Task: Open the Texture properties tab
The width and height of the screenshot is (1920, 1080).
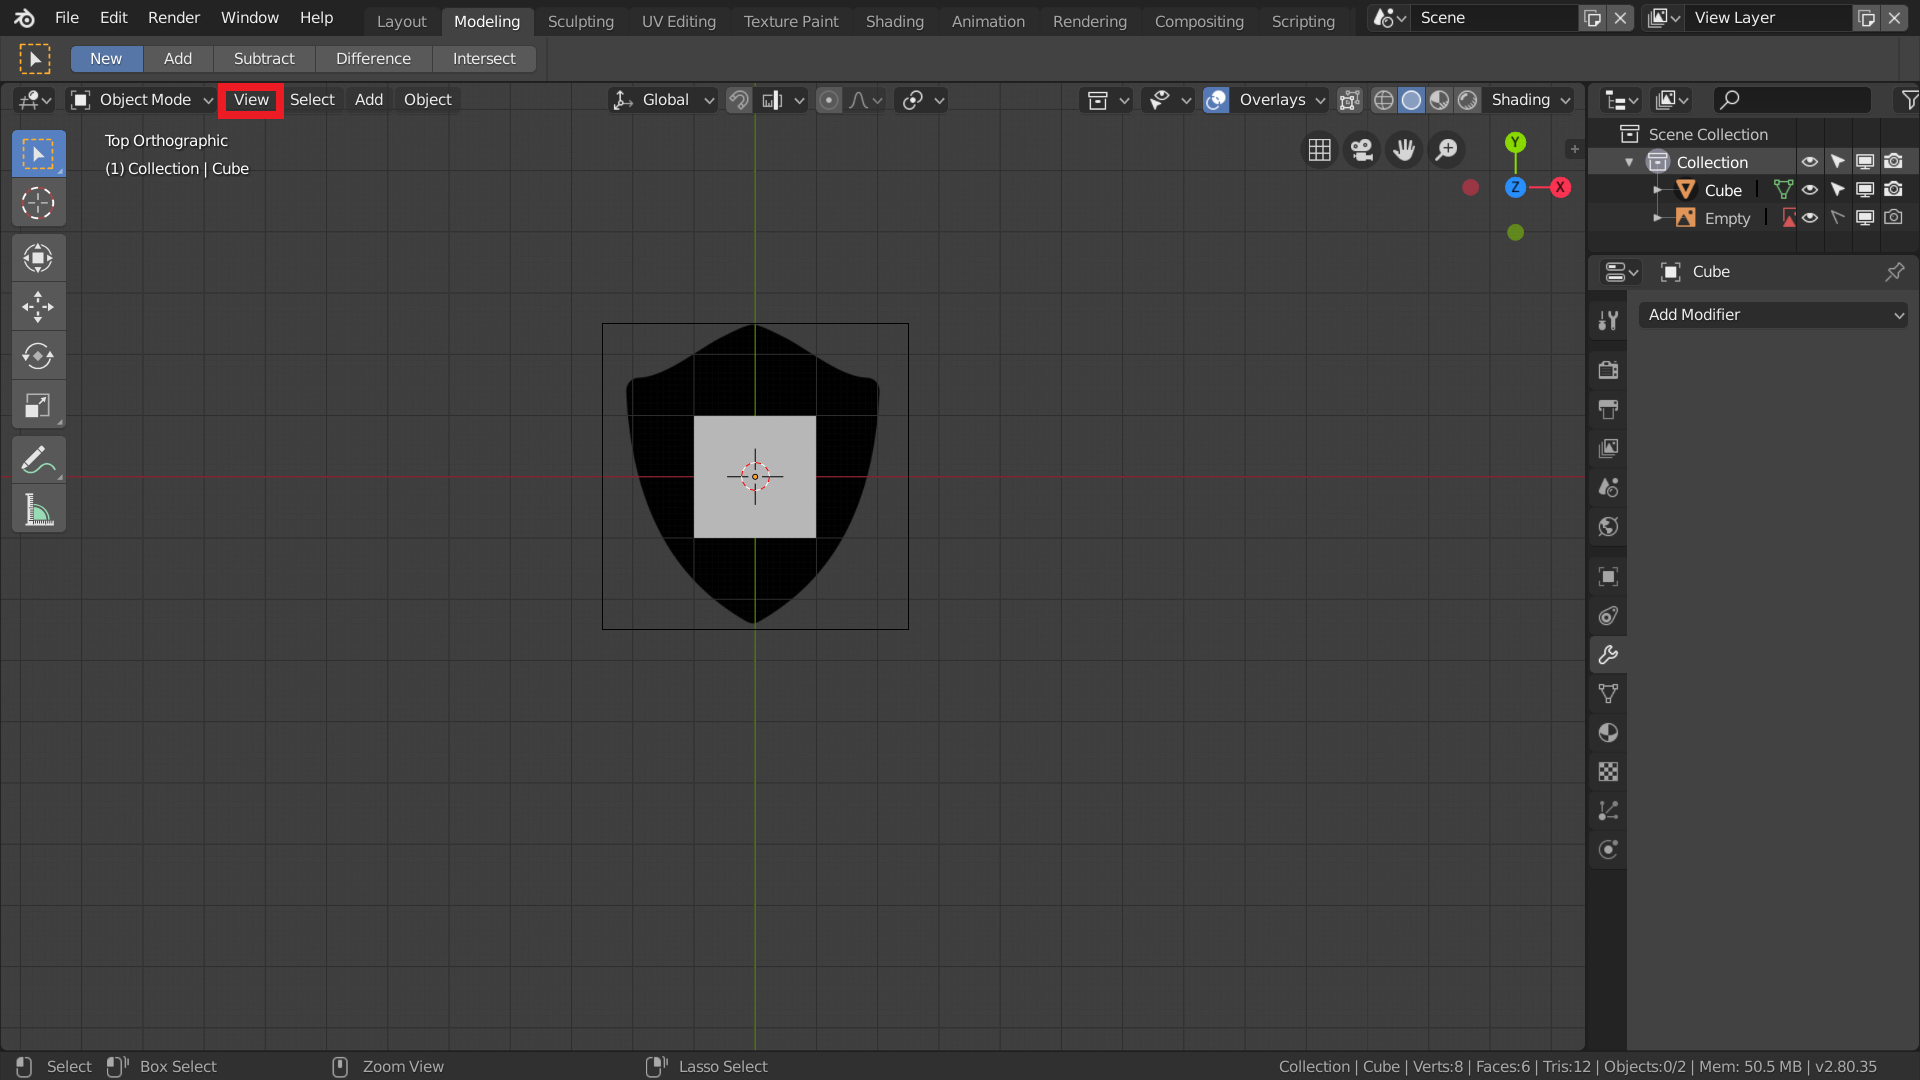Action: (x=1608, y=772)
